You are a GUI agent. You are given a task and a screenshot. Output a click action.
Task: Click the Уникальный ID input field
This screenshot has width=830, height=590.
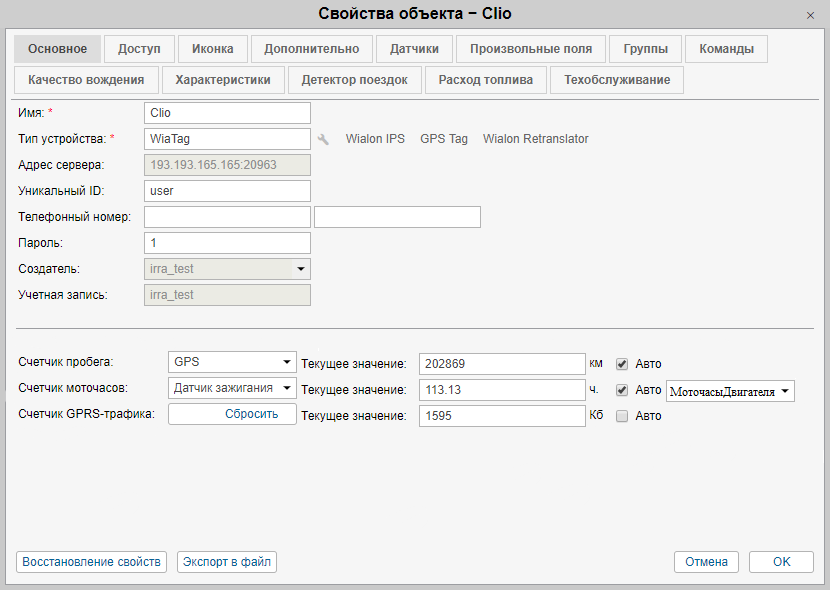pyautogui.click(x=228, y=191)
